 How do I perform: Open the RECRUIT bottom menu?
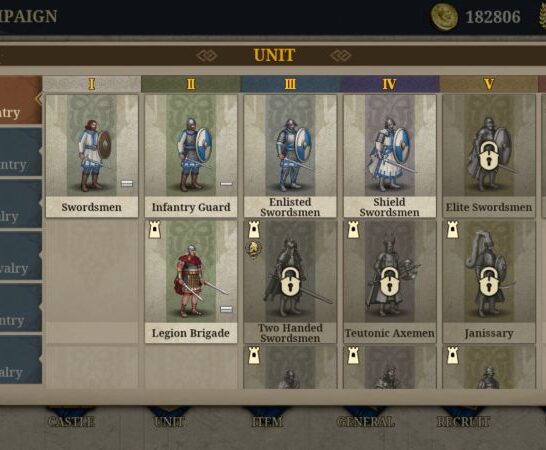[463, 421]
